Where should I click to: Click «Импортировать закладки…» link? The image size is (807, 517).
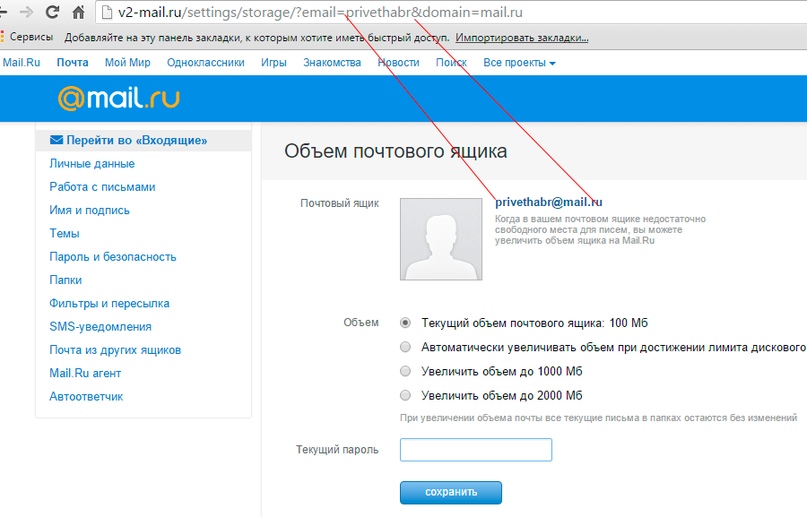click(x=522, y=38)
